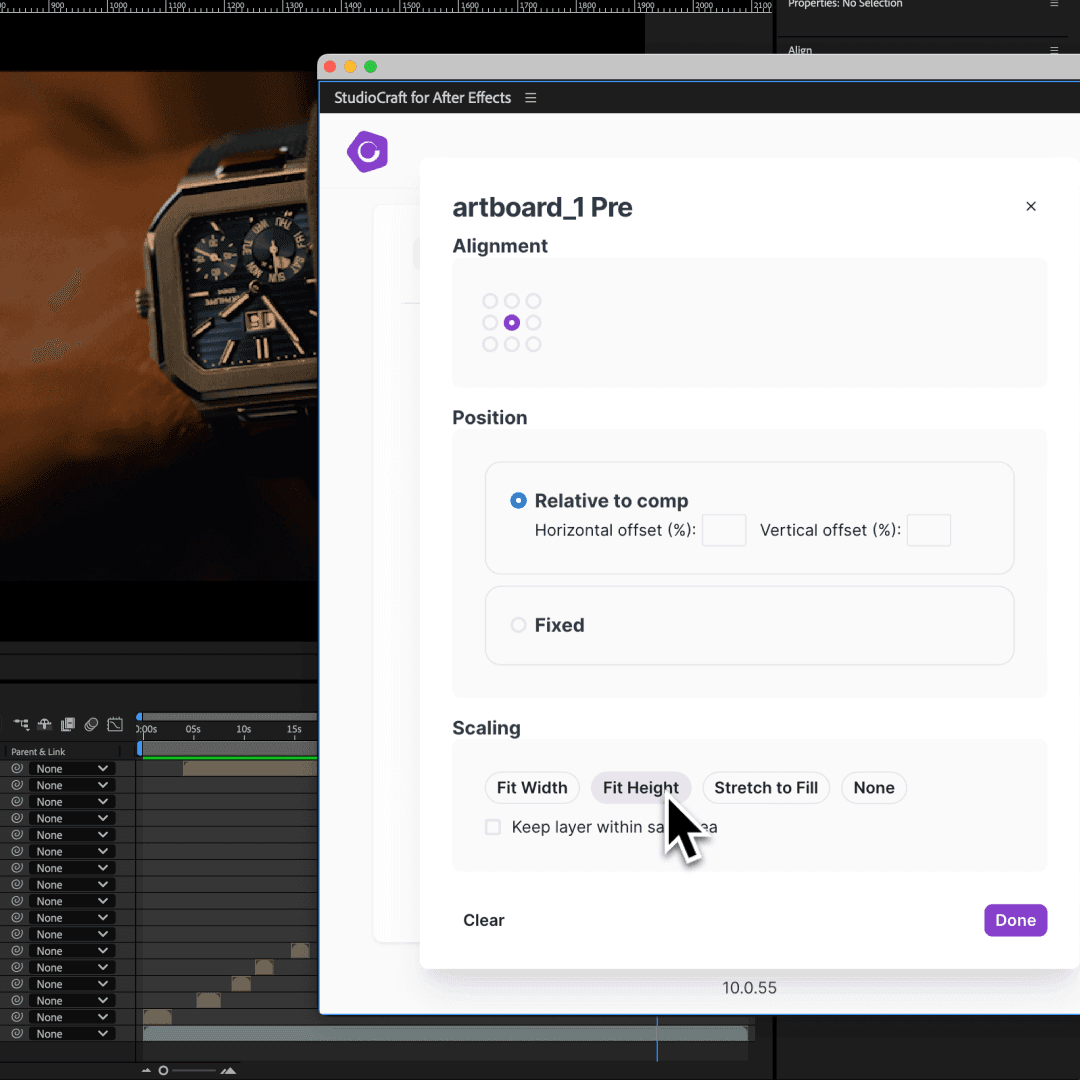Open the StudioCraft hamburger menu icon
1080x1080 pixels.
(x=531, y=97)
